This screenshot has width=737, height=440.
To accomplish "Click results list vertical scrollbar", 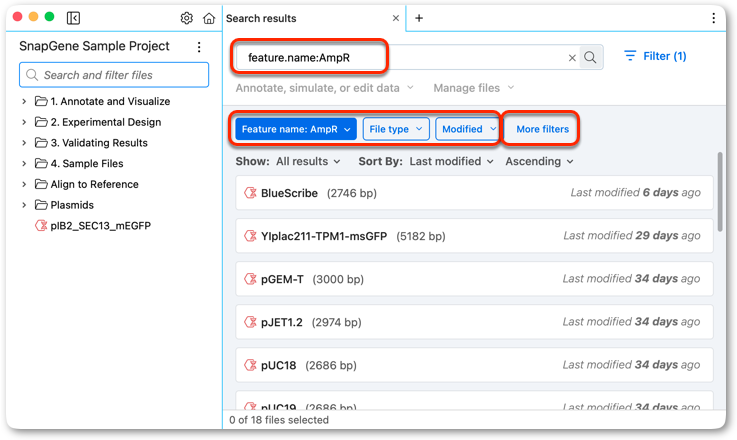I will coord(720,192).
